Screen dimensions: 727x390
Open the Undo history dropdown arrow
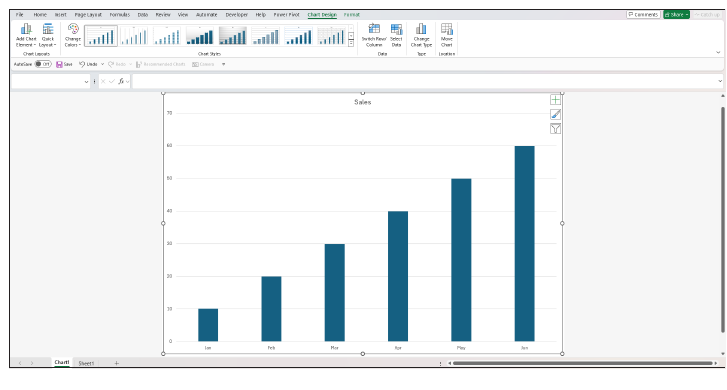tap(102, 64)
